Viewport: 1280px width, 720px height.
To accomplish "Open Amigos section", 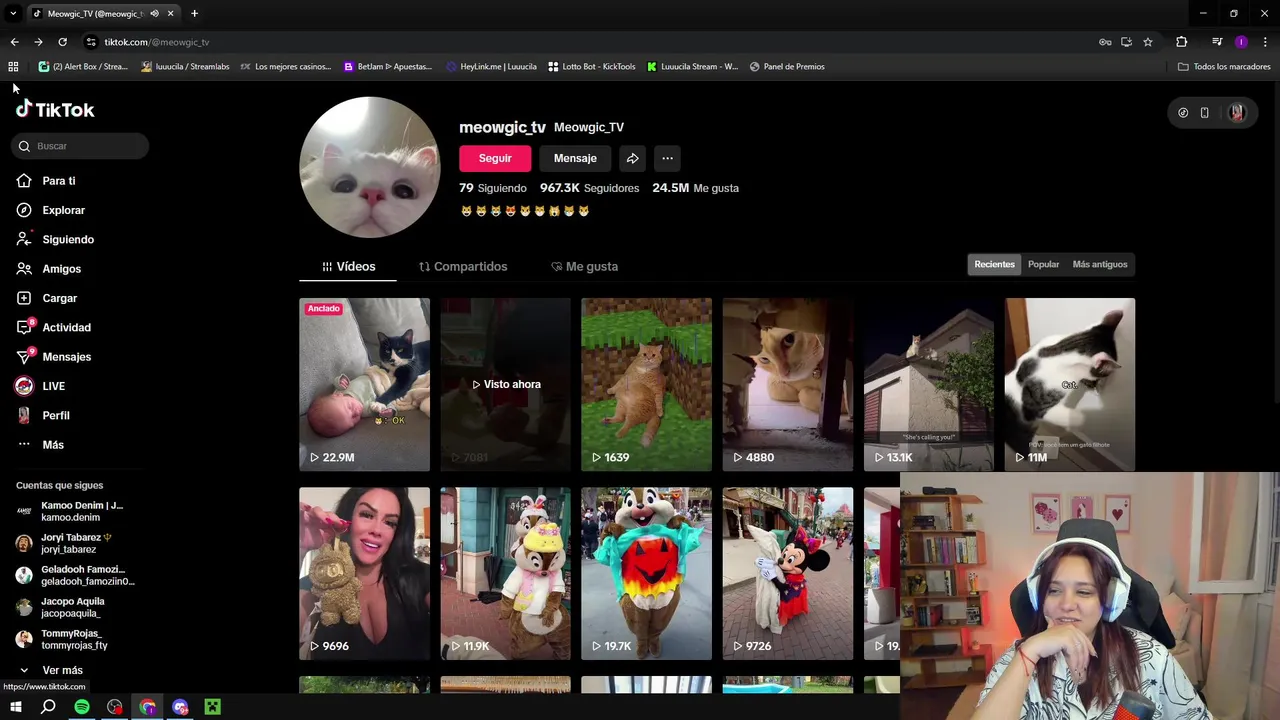I will coord(48,269).
